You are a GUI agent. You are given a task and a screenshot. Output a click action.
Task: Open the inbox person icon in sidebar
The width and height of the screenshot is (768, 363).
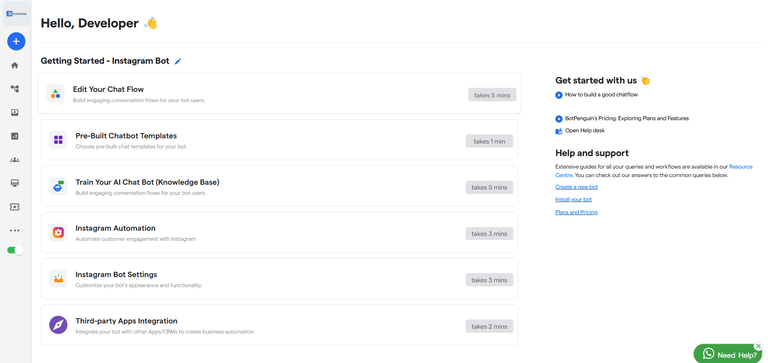click(15, 113)
